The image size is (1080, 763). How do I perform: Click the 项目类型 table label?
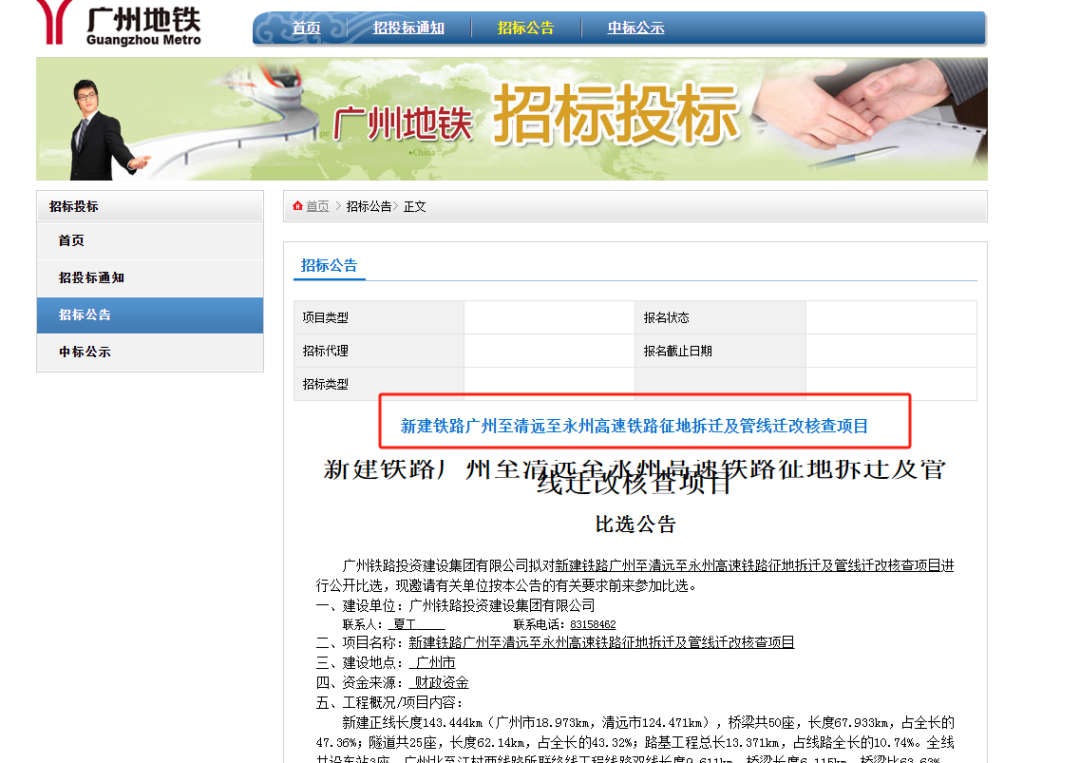325,317
